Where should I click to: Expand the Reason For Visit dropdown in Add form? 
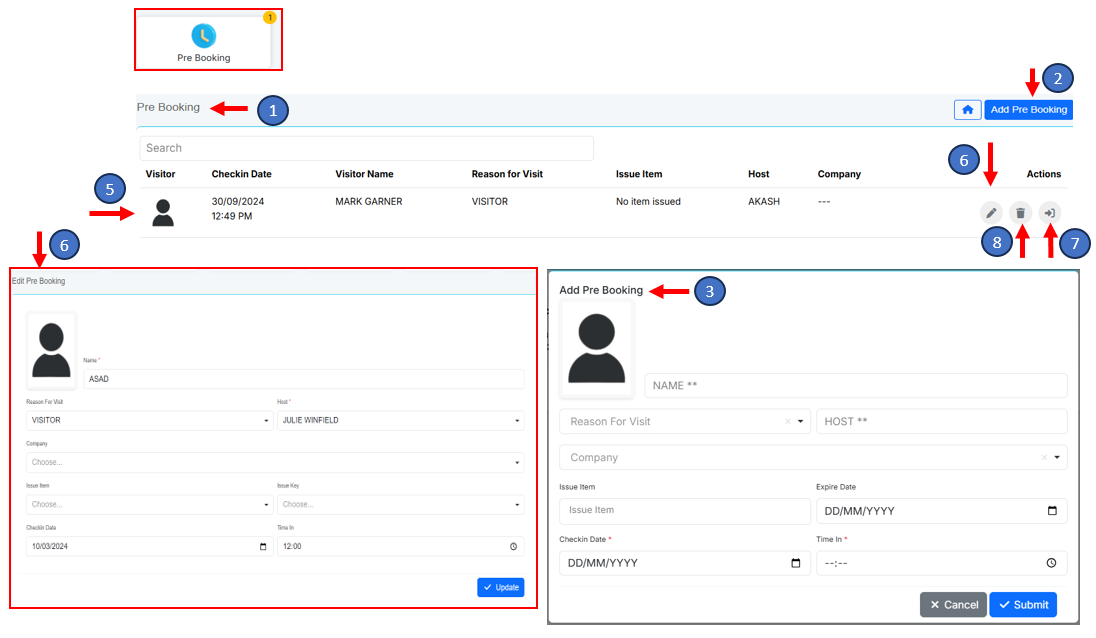tap(801, 422)
